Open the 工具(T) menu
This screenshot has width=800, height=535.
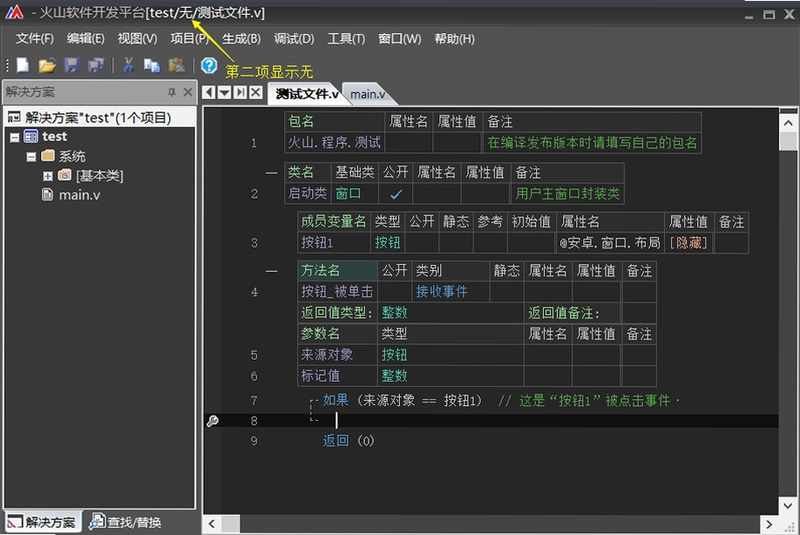[346, 39]
